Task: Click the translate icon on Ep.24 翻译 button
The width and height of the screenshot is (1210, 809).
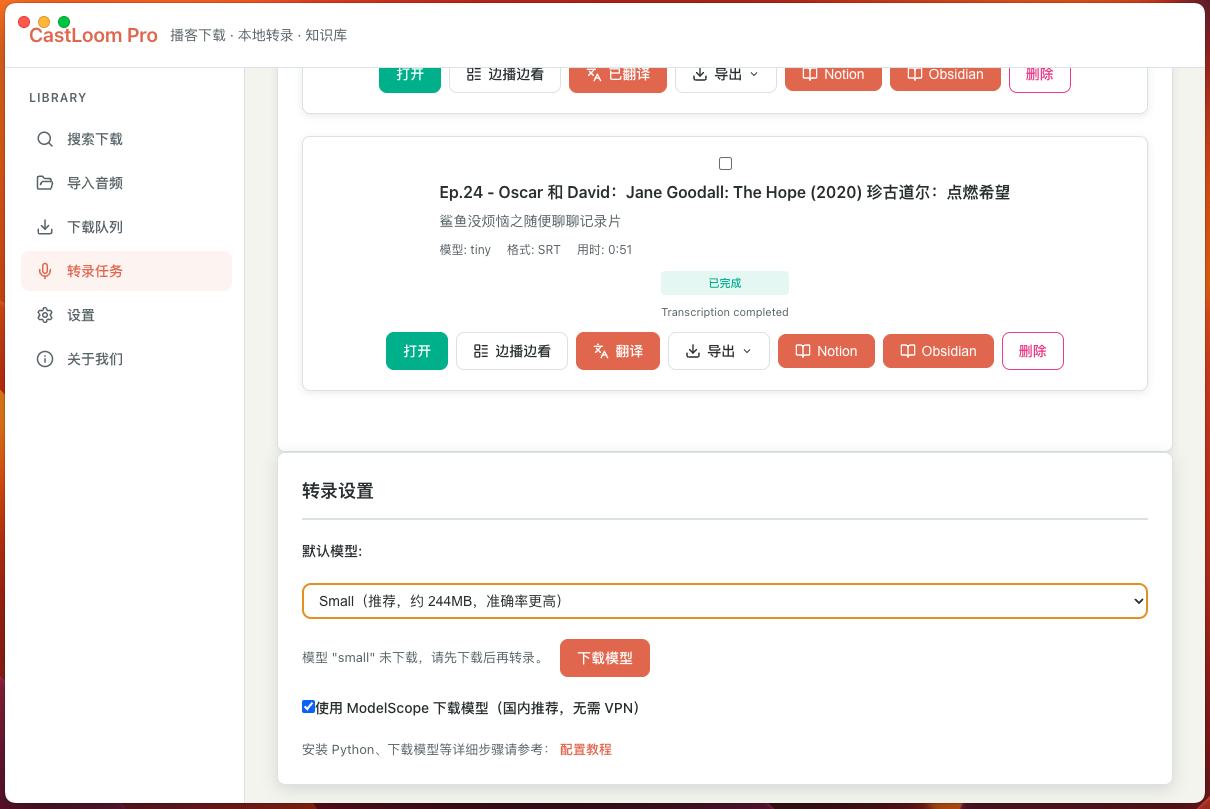Action: click(601, 351)
